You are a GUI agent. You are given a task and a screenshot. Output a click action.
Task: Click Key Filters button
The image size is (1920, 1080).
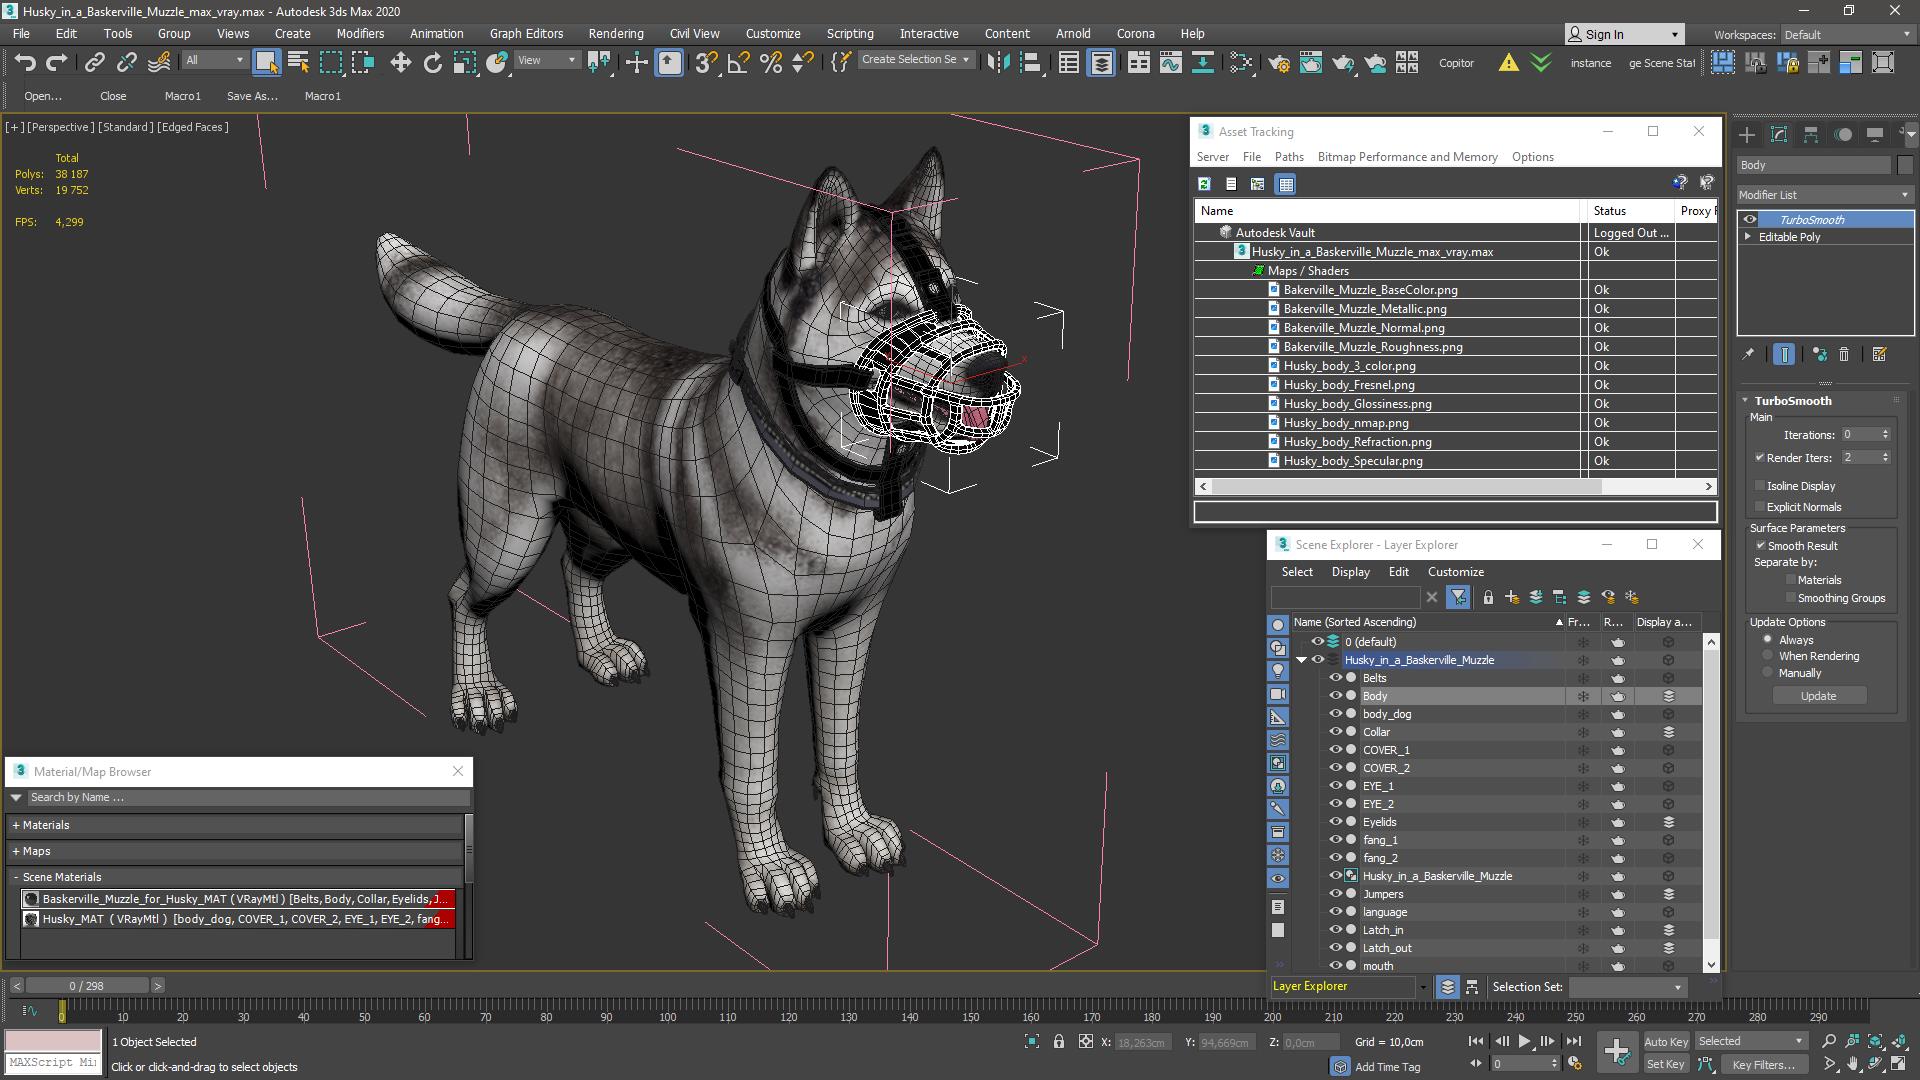(1763, 1065)
